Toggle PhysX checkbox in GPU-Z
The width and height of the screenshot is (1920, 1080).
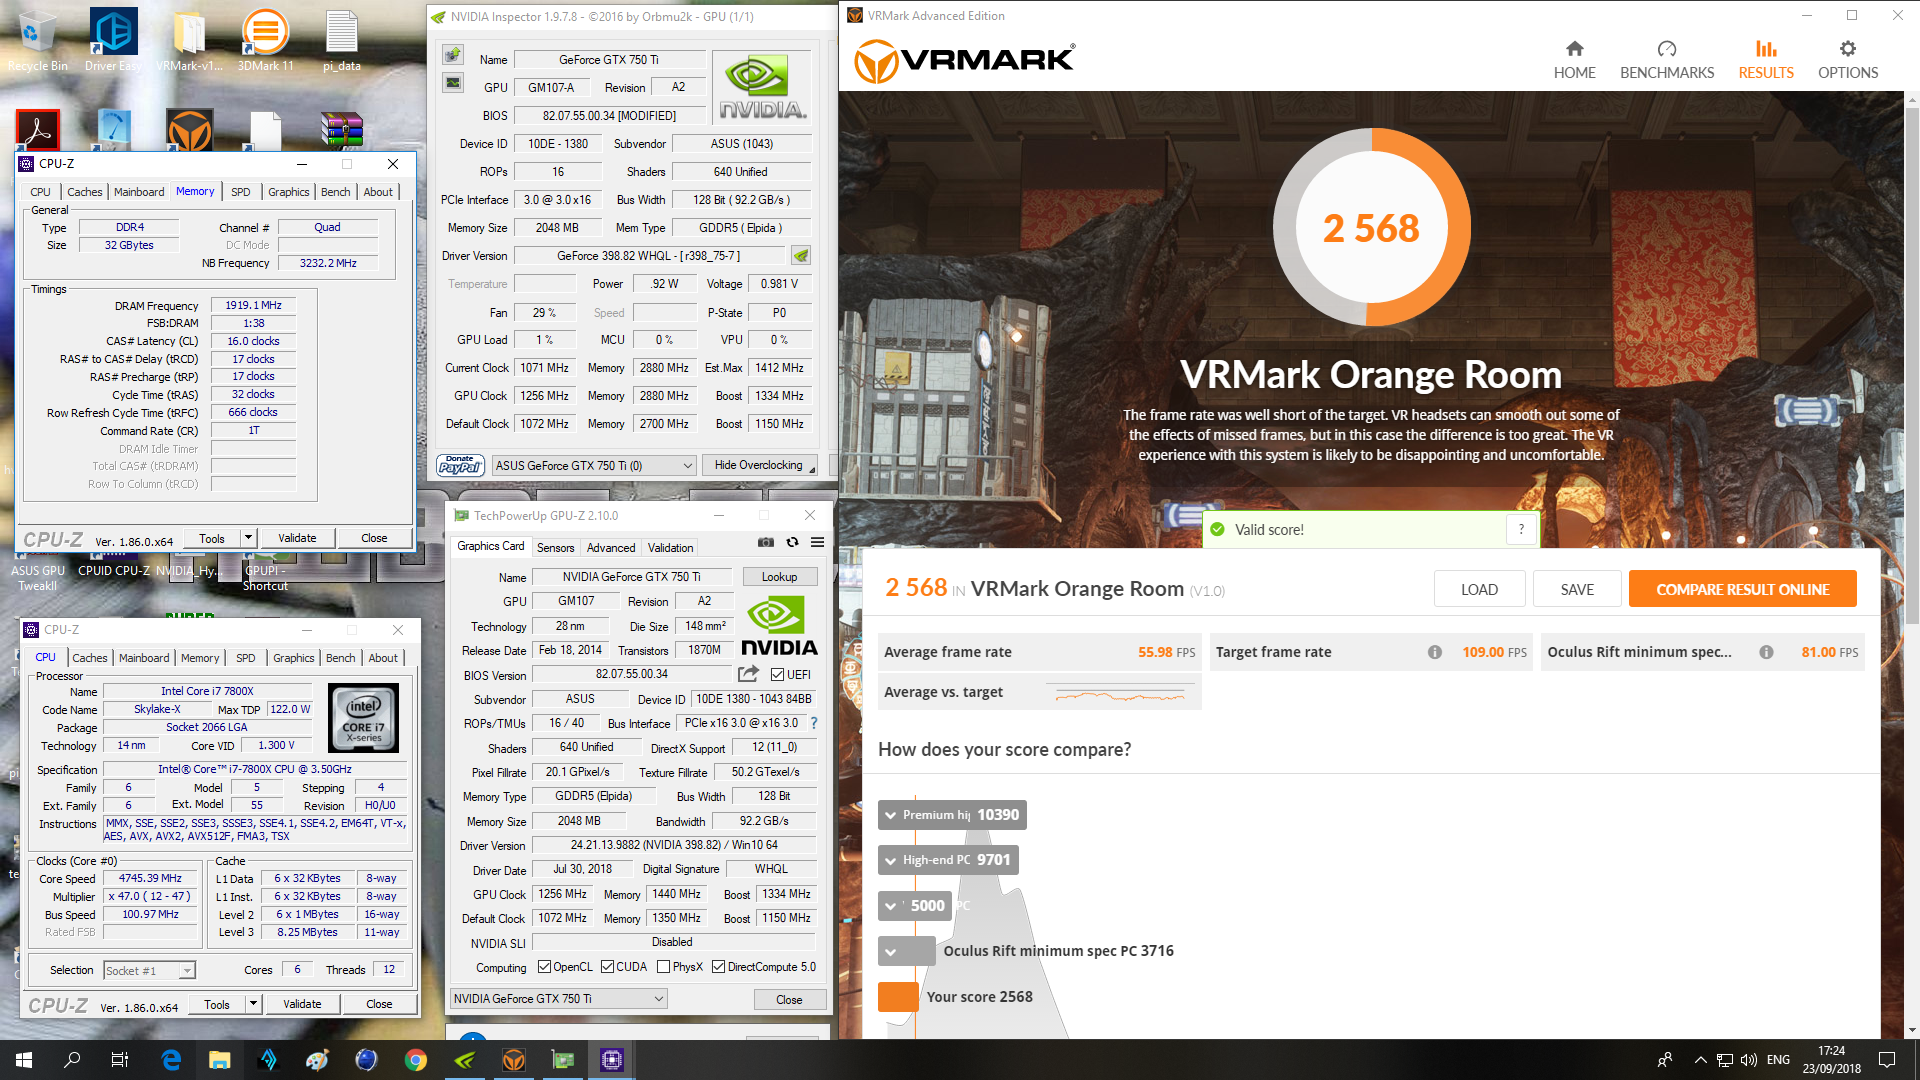[664, 967]
